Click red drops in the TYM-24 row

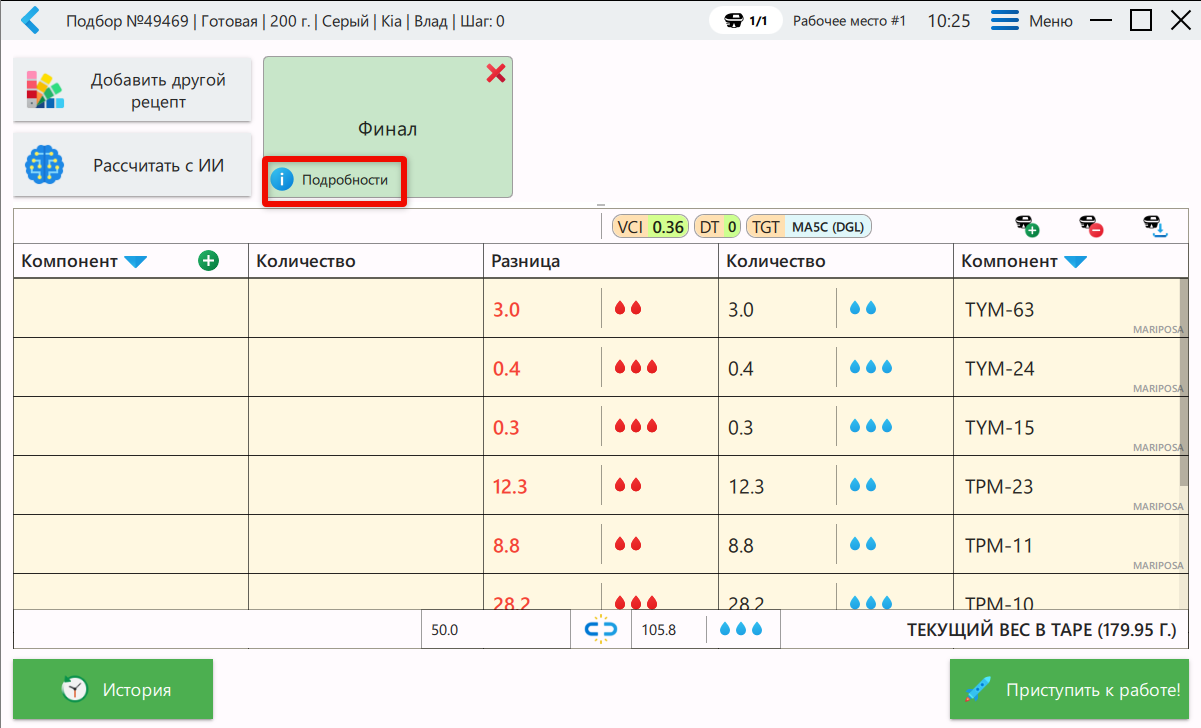tap(636, 368)
